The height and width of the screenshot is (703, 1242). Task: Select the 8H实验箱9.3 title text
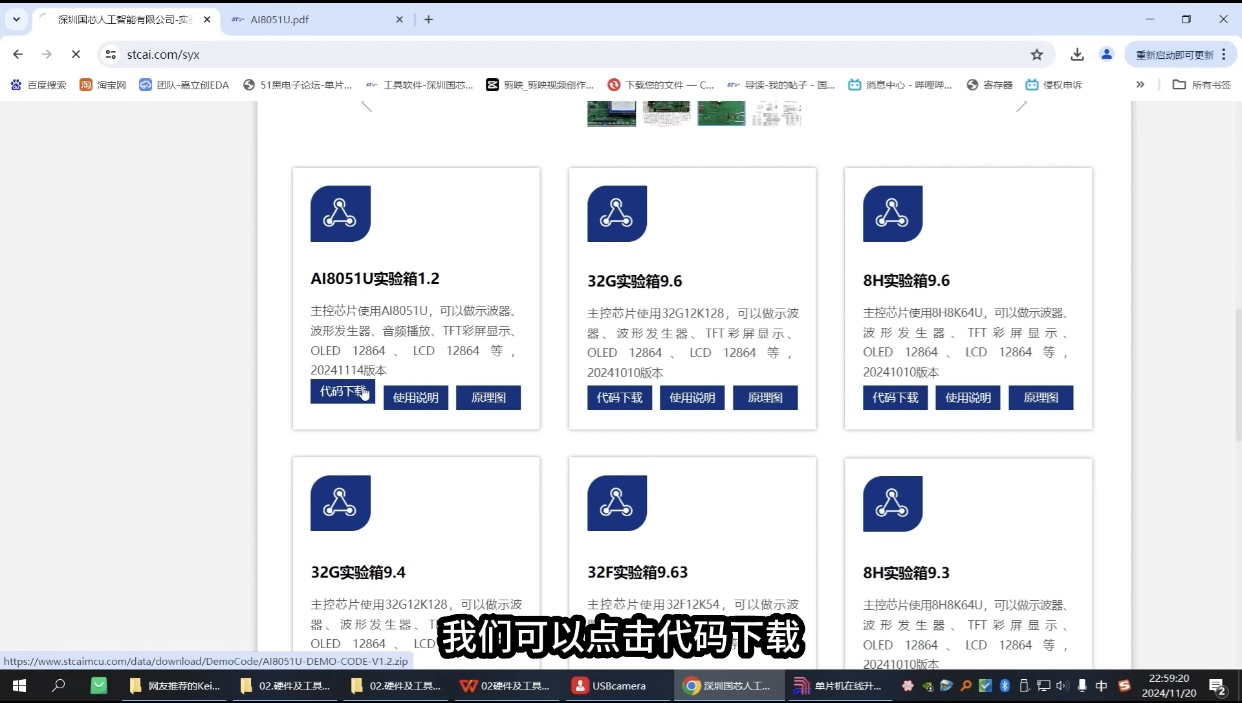[906, 572]
